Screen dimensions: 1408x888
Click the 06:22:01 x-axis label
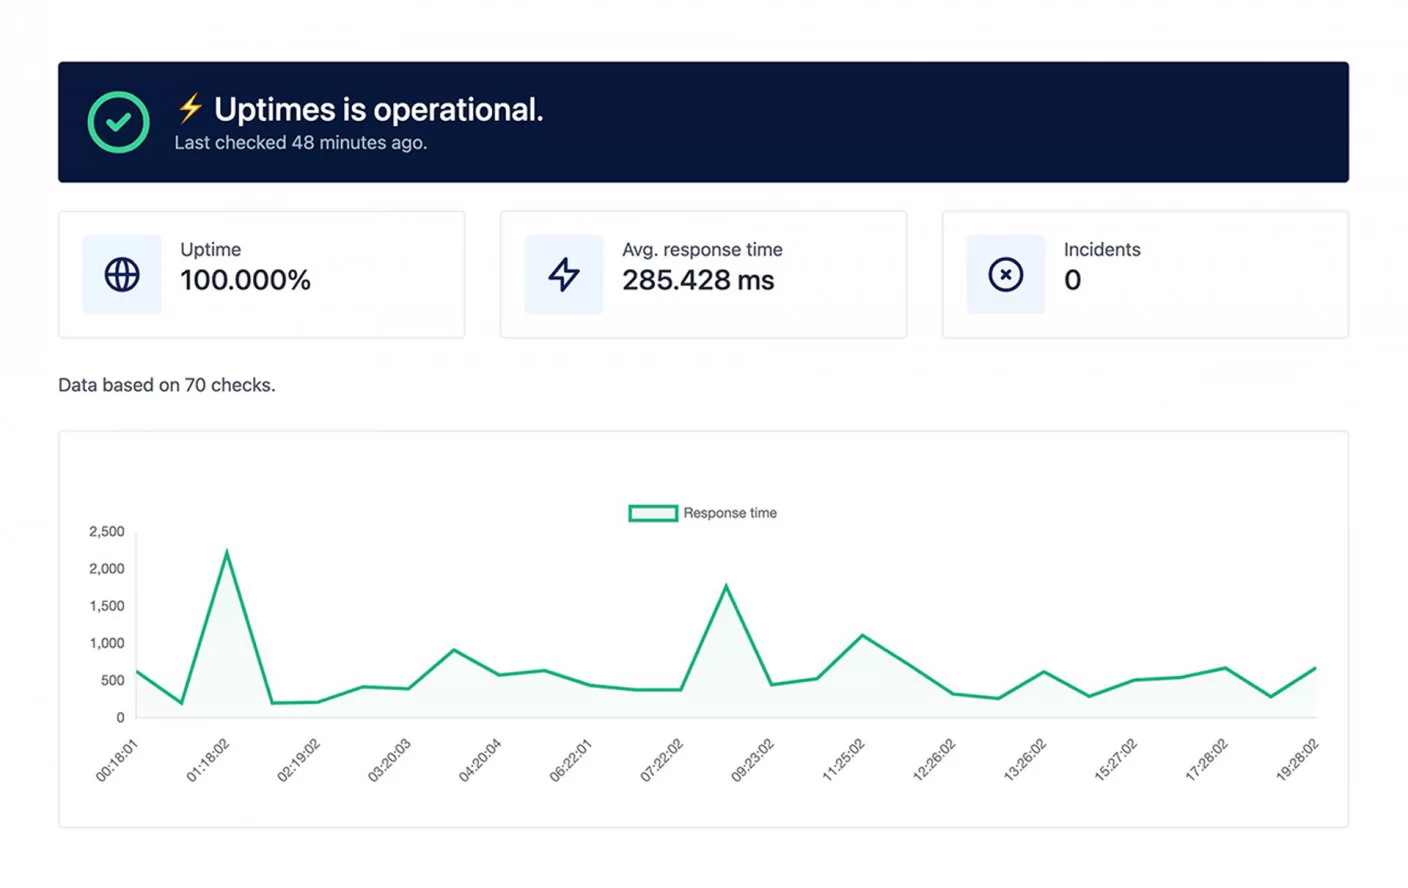point(571,760)
